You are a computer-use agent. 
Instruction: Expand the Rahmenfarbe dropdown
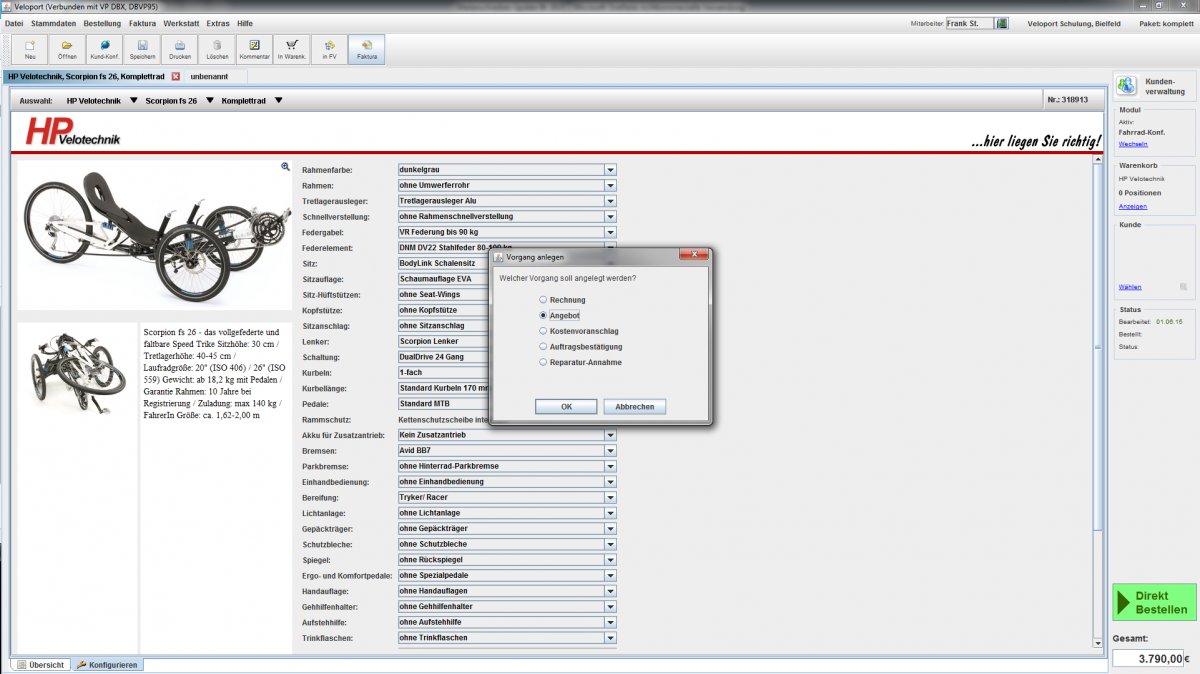coord(610,170)
